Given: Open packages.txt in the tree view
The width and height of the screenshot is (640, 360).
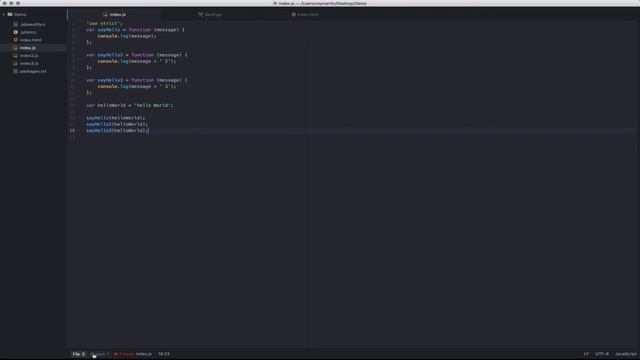Looking at the screenshot, I should click(x=33, y=71).
